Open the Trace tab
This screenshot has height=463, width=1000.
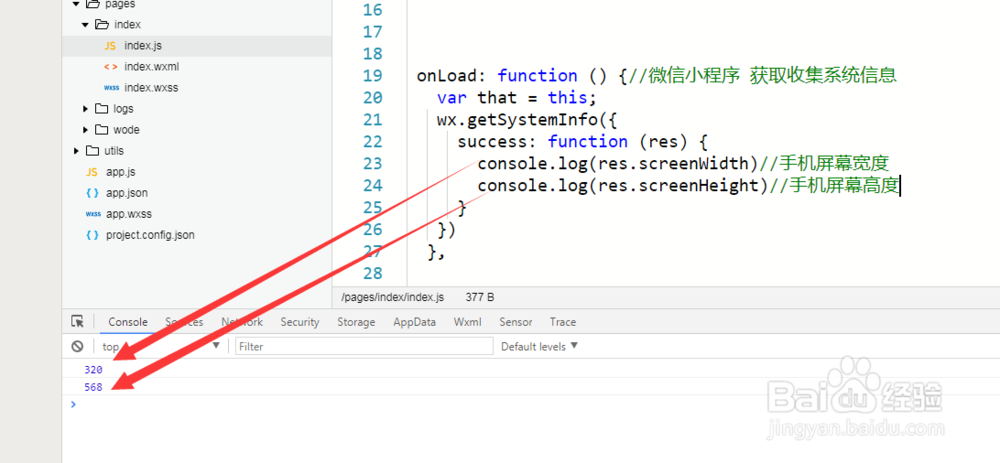tap(562, 322)
